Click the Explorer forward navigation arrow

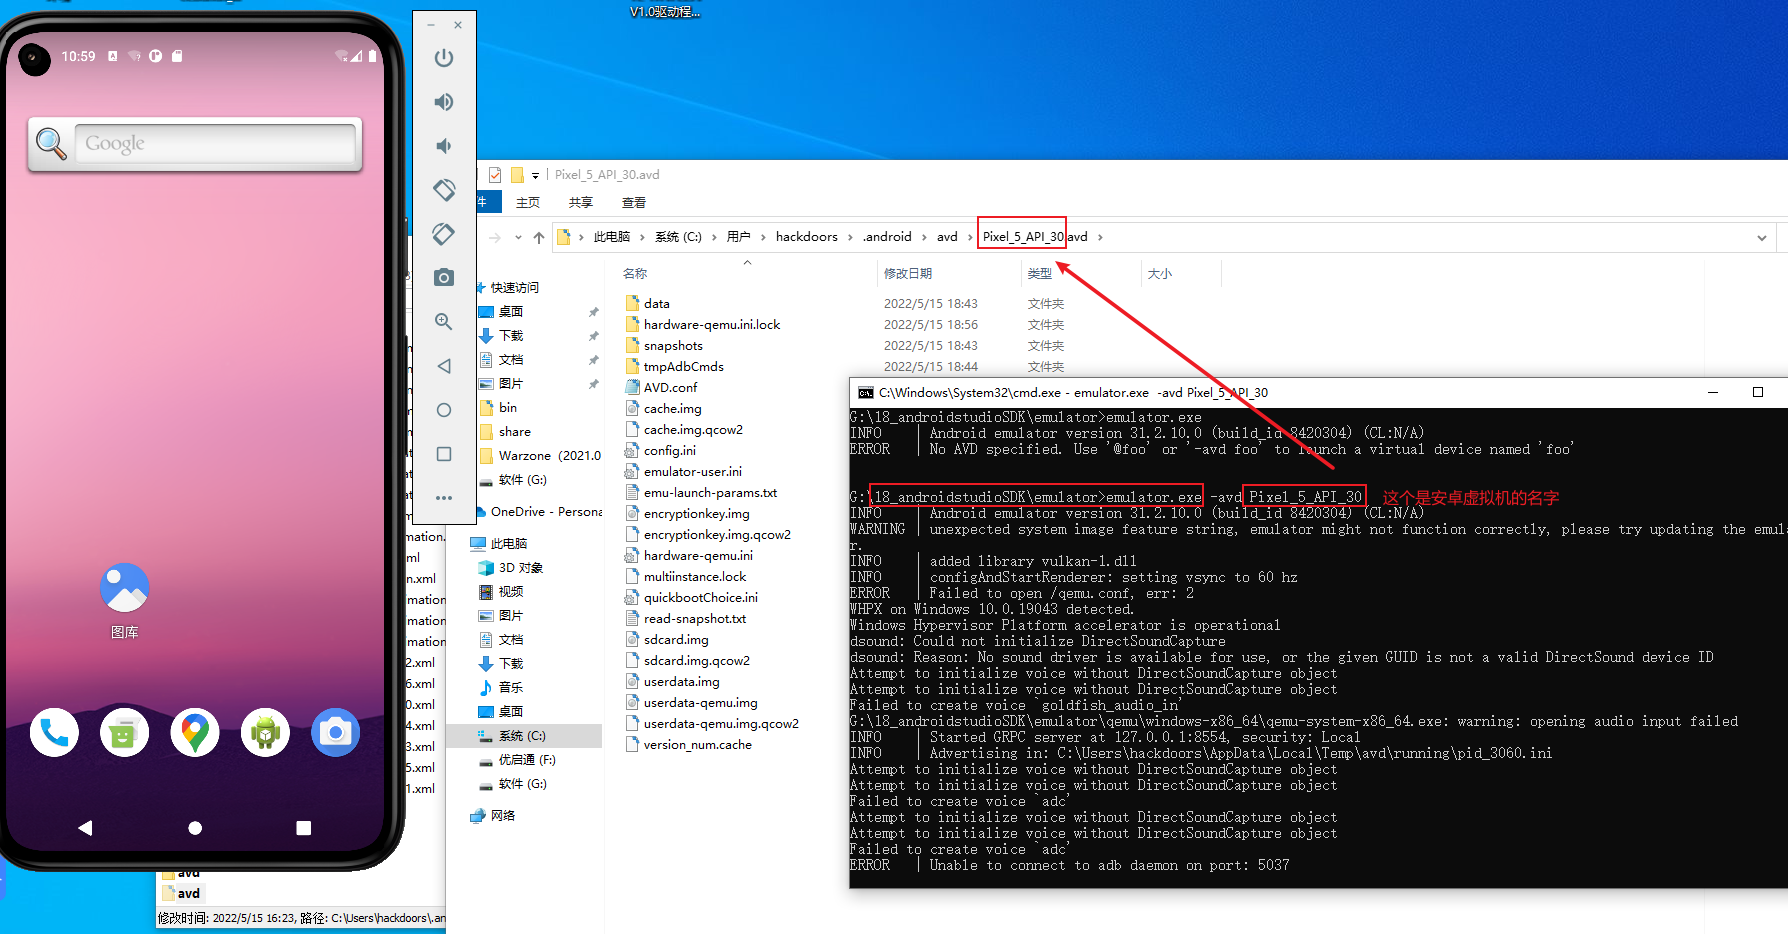pos(495,237)
